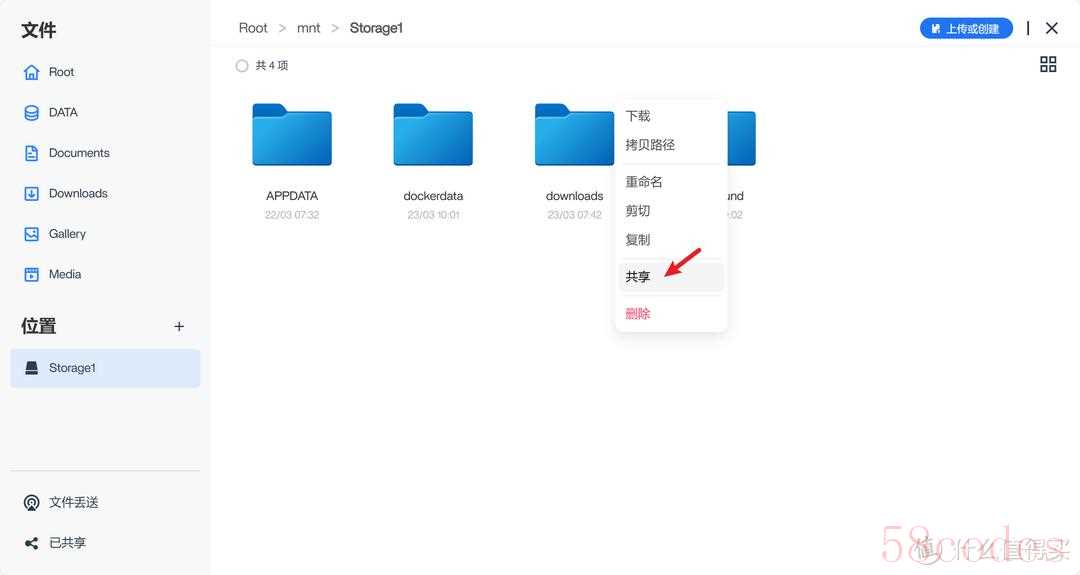
Task: Select 剪切 in the context menu
Action: [638, 211]
